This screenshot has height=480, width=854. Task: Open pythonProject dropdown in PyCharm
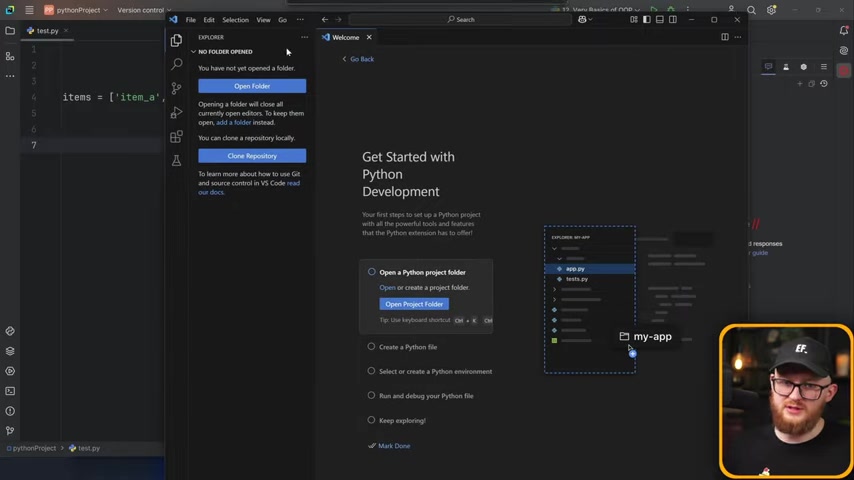coord(76,10)
